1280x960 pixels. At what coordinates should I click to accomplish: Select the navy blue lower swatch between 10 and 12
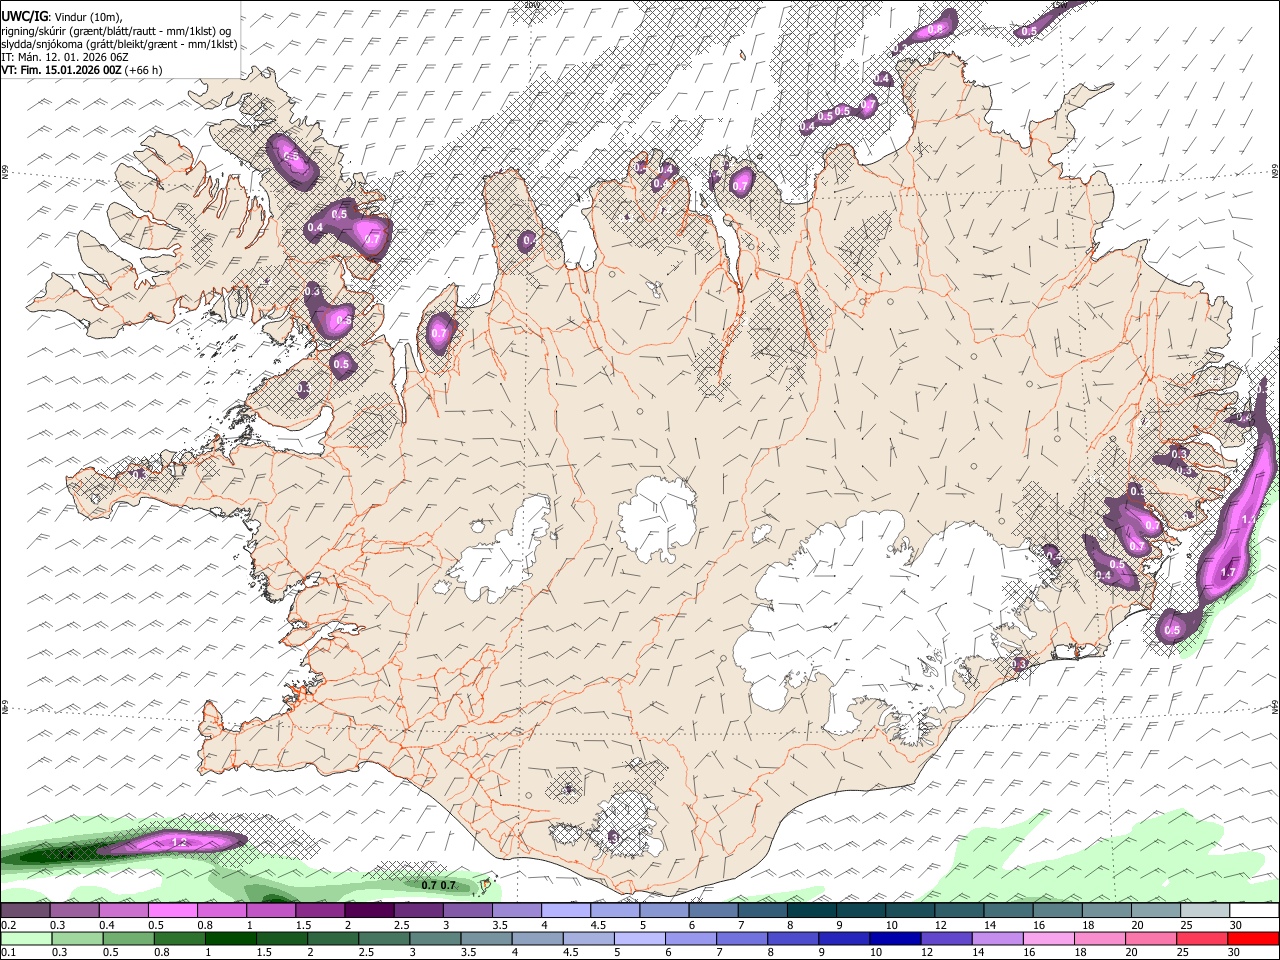(x=894, y=939)
